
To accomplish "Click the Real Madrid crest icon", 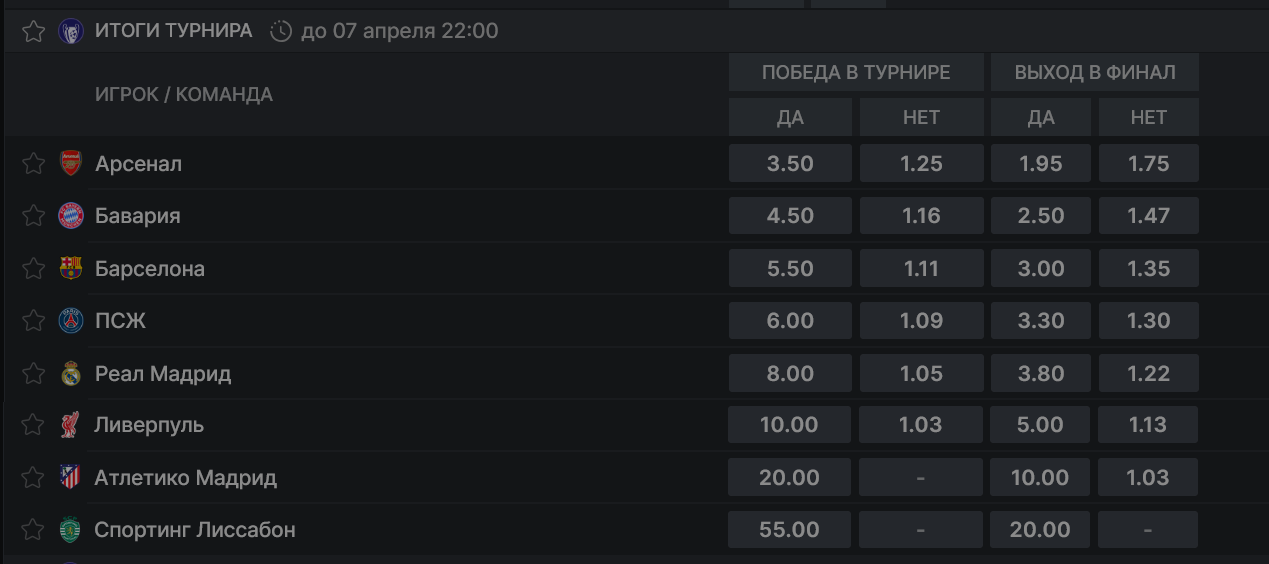I will click(x=70, y=373).
